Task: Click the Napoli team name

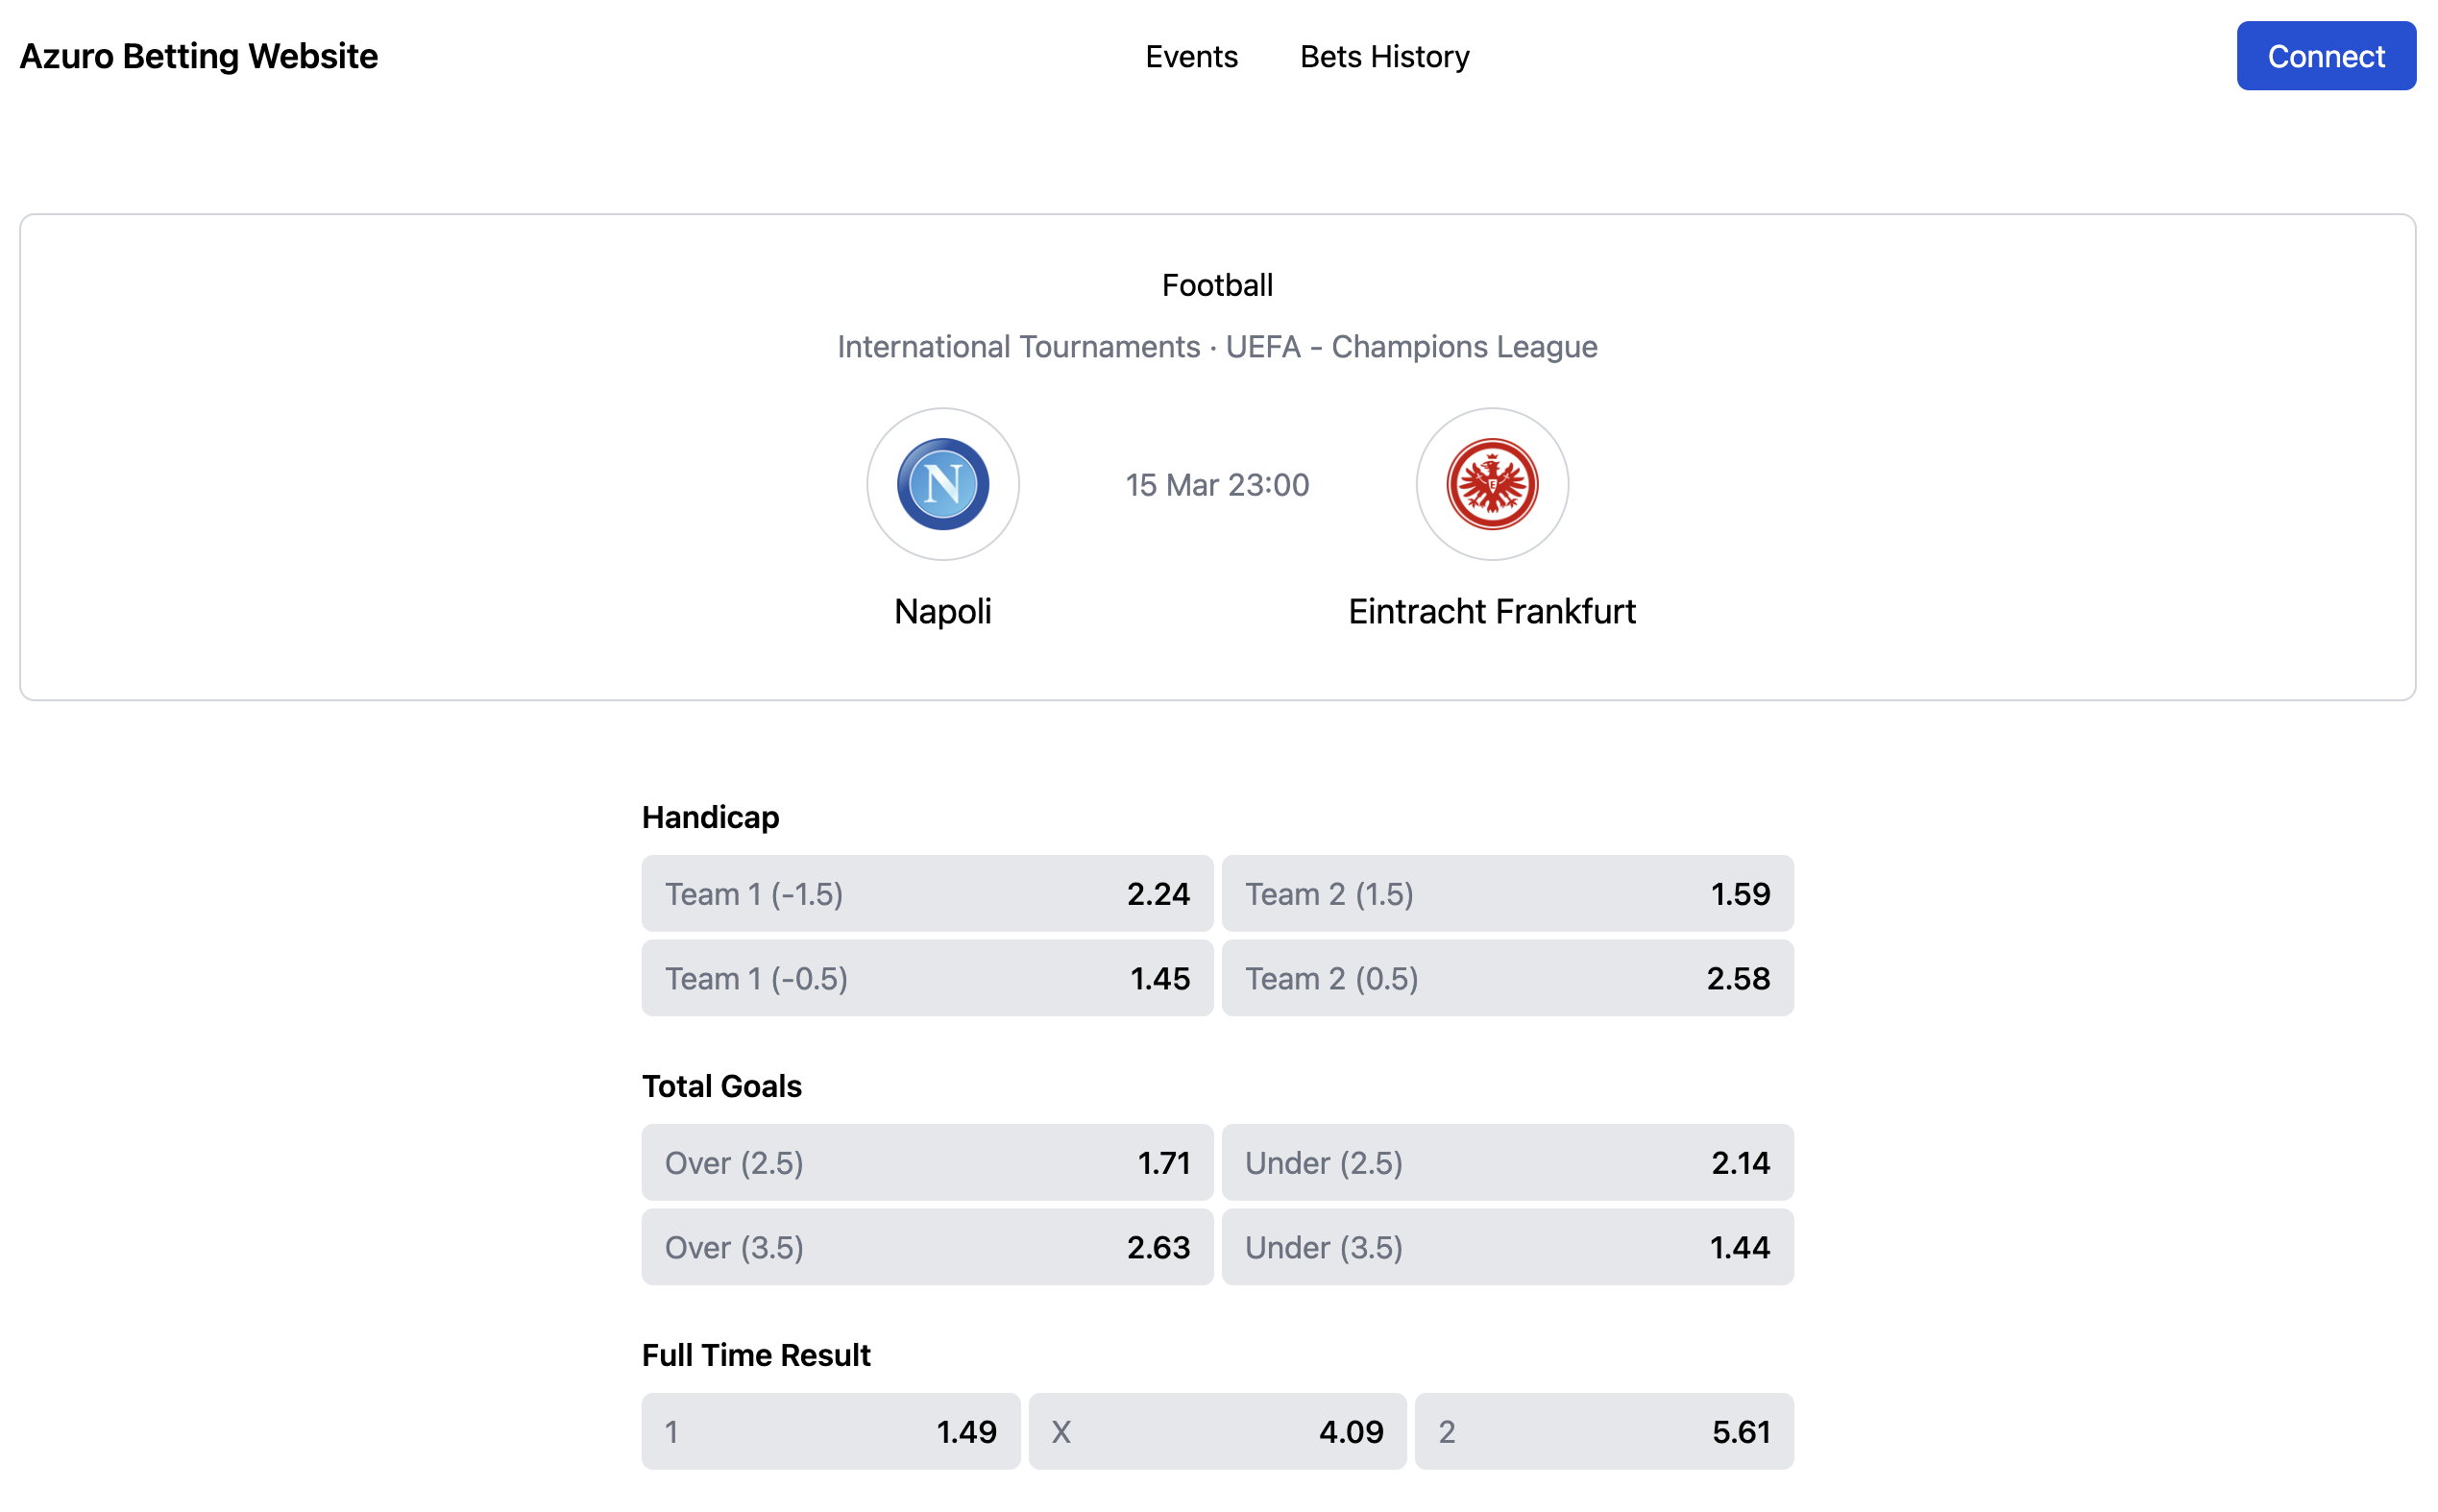Action: (943, 611)
